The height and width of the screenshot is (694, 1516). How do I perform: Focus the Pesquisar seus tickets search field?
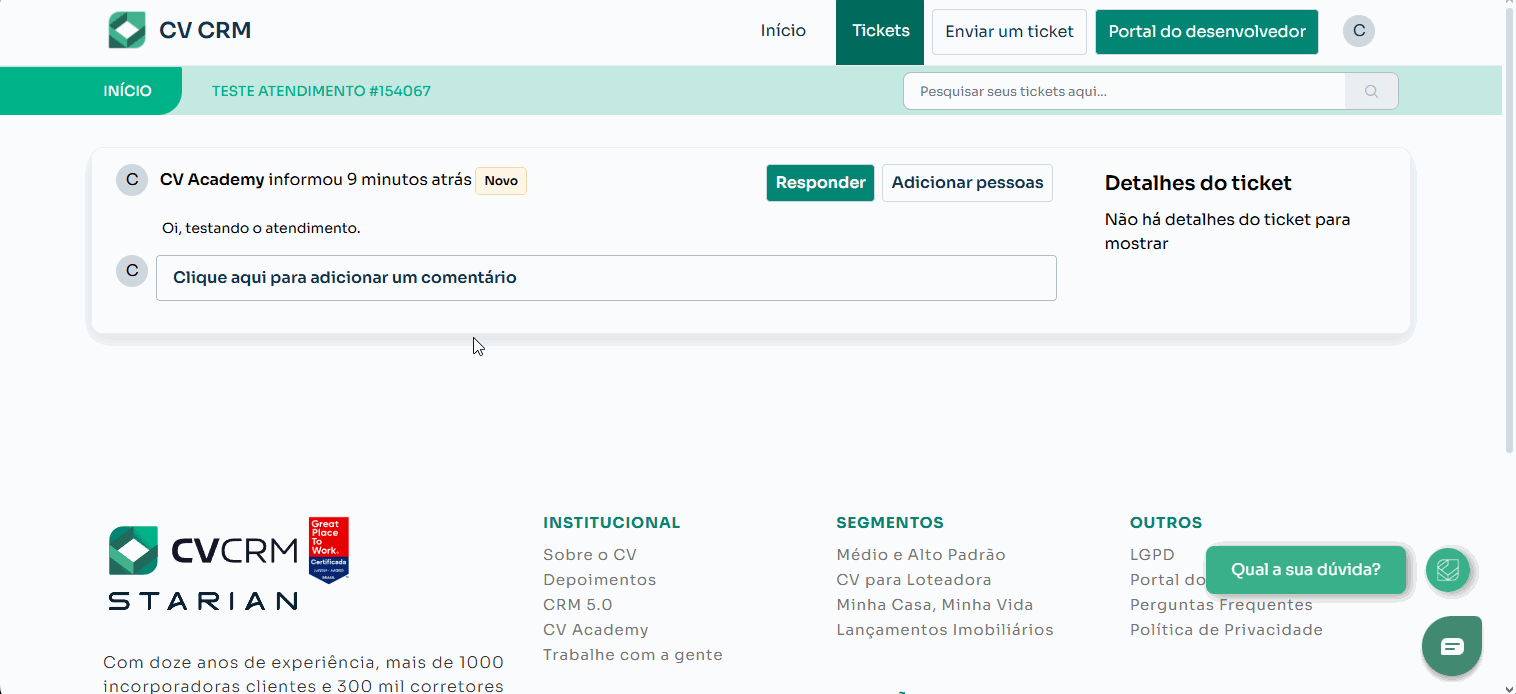pos(1124,91)
